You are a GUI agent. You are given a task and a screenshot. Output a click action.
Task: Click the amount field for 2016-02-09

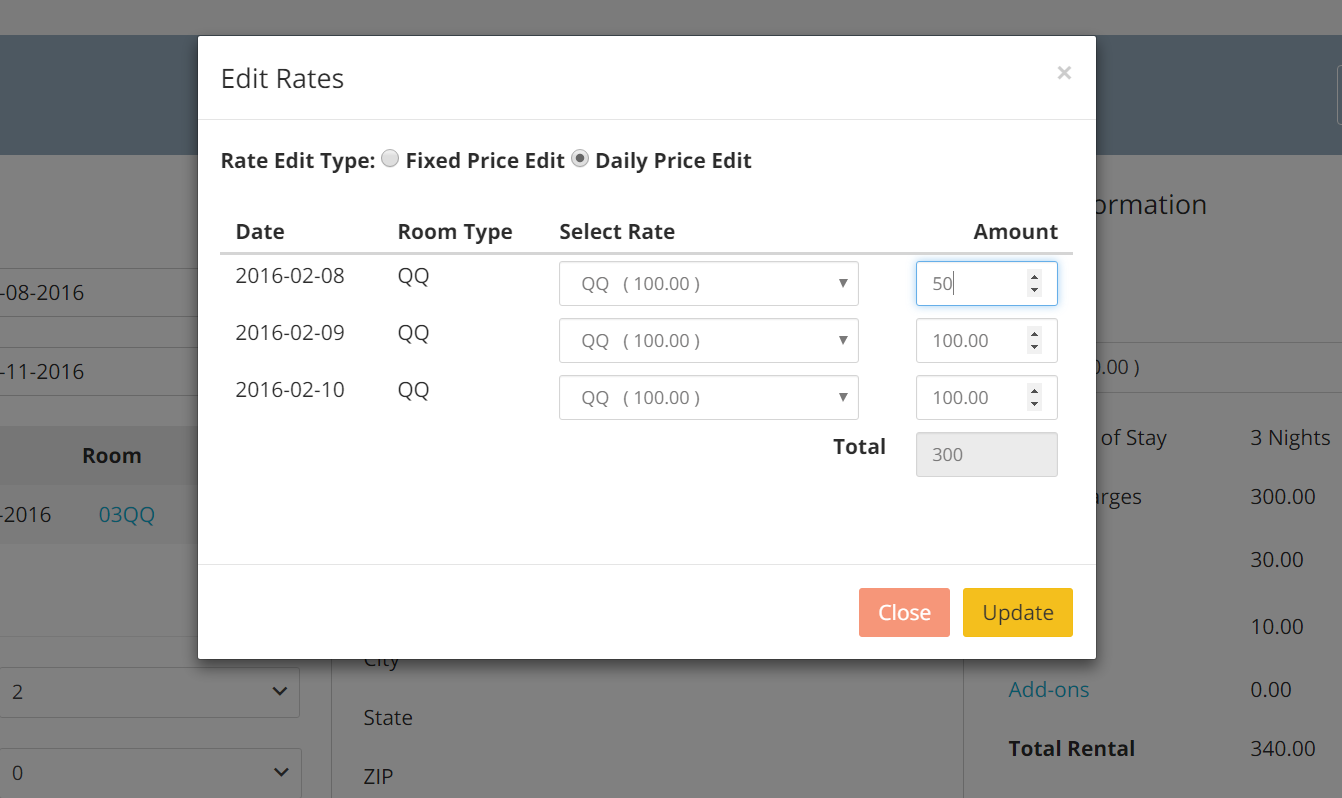[x=987, y=341]
